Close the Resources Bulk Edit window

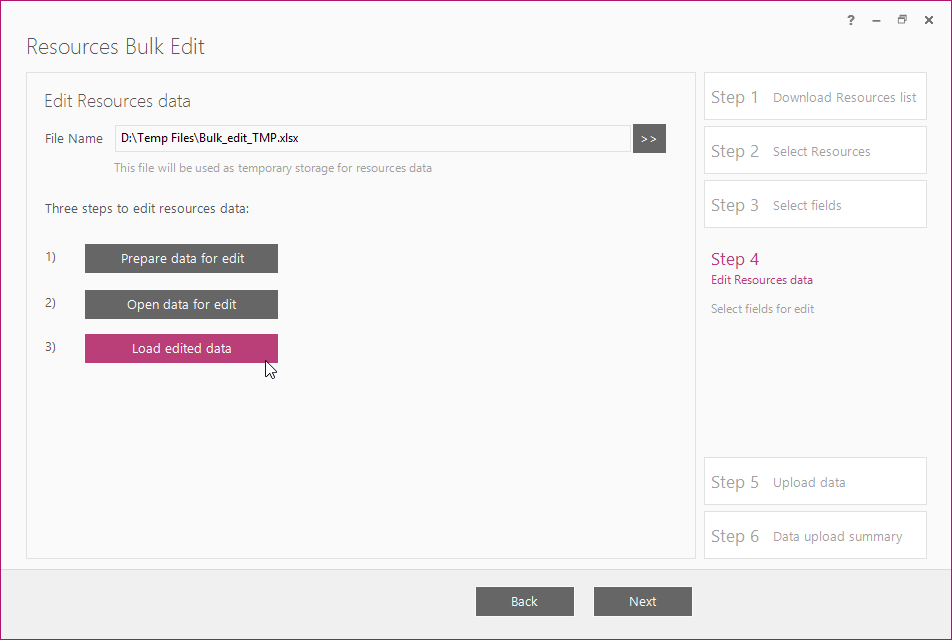point(929,20)
